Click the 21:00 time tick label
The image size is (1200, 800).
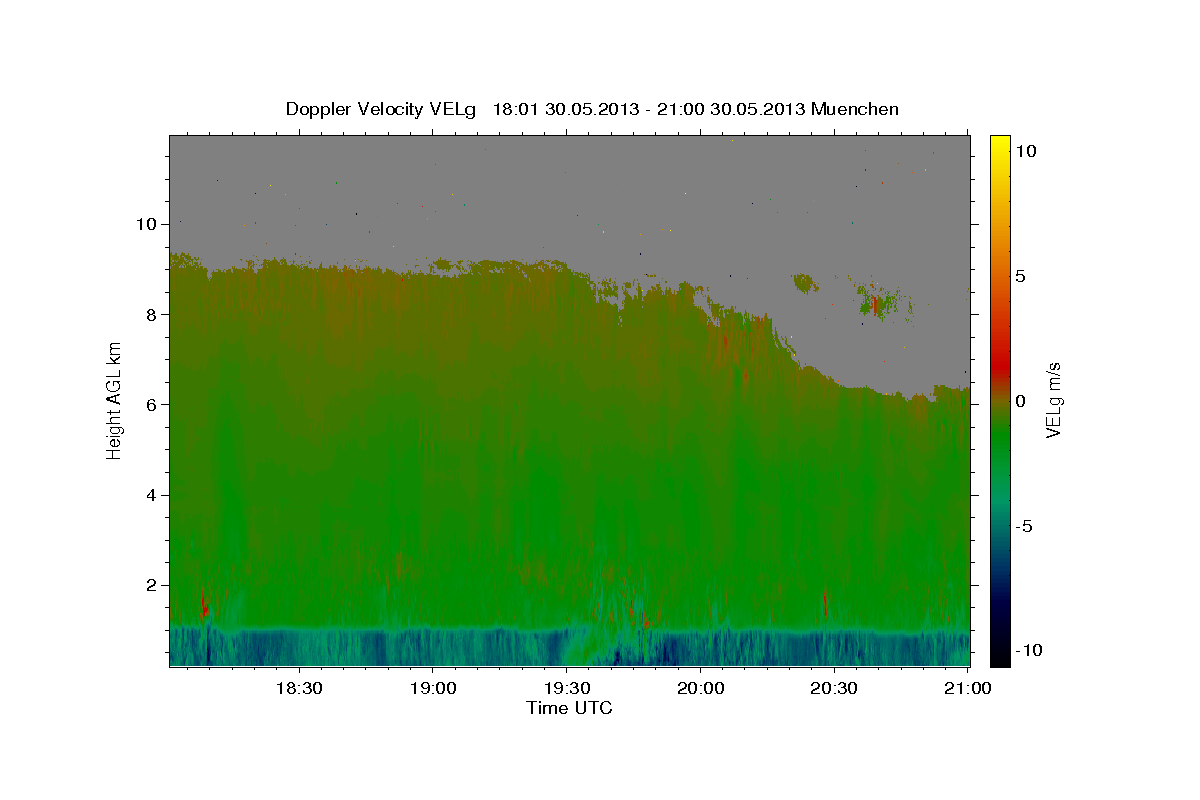[x=968, y=688]
